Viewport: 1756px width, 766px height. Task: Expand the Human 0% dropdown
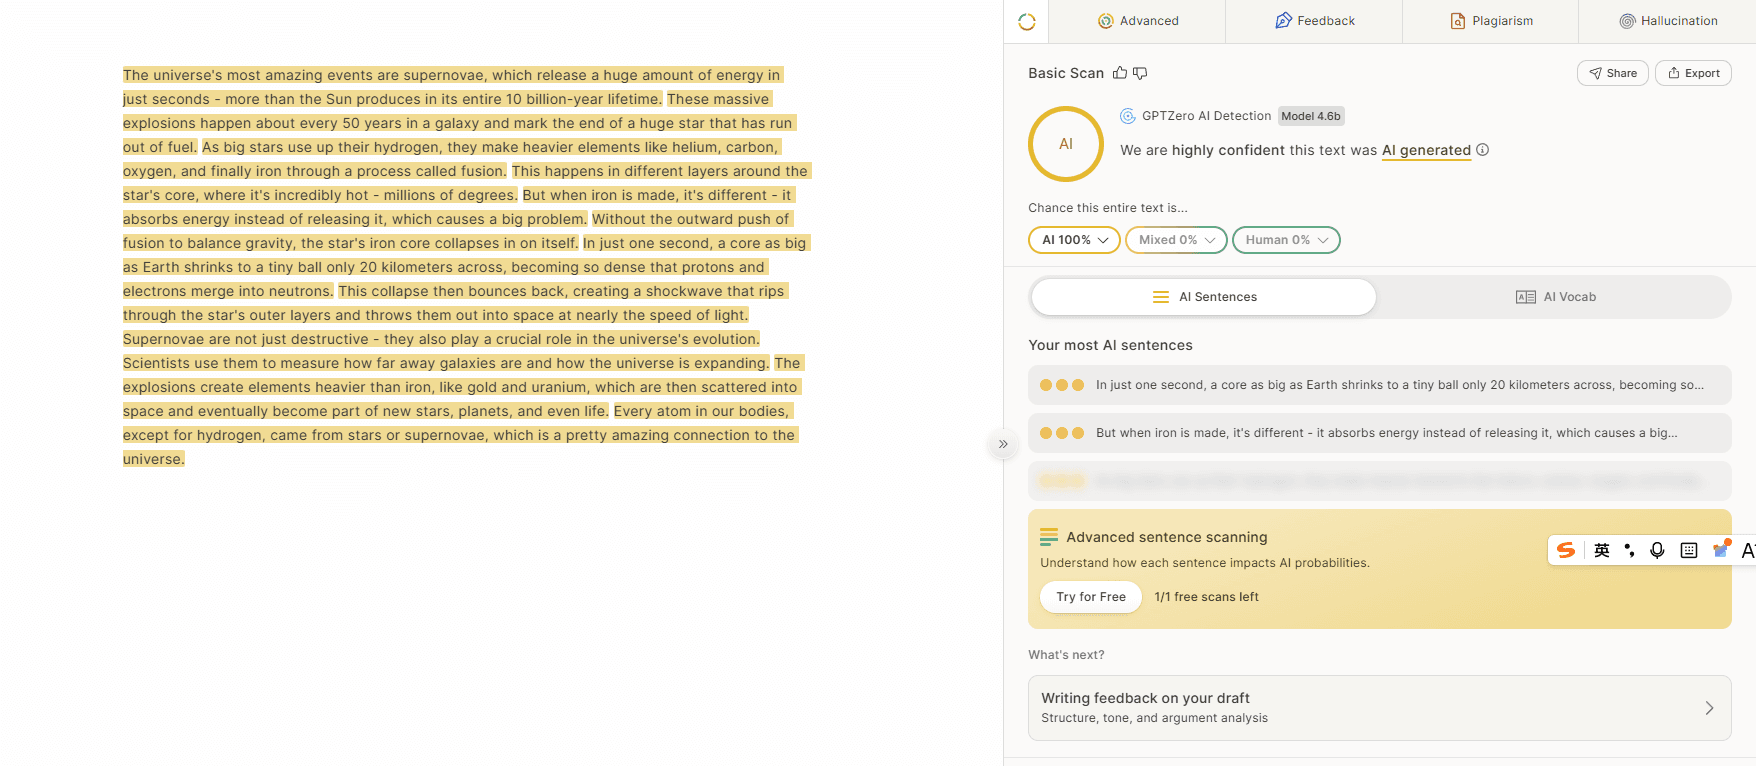1286,240
